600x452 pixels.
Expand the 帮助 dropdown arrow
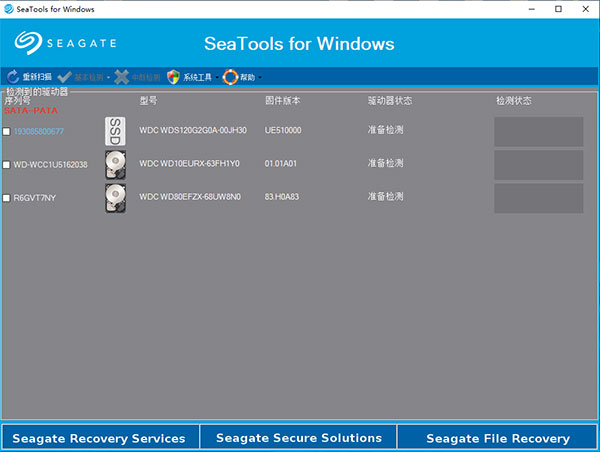(261, 77)
